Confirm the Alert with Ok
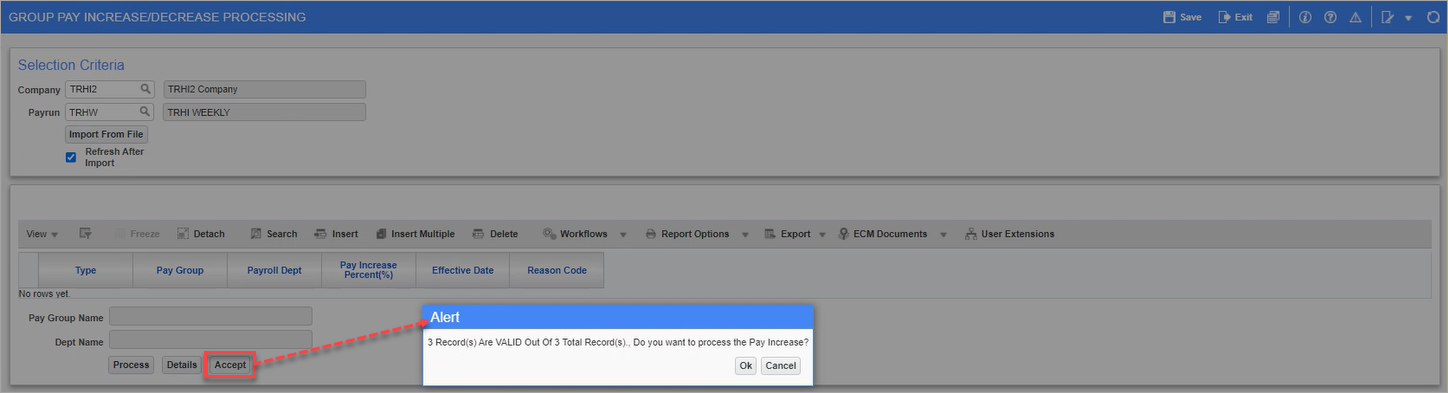 tap(745, 366)
